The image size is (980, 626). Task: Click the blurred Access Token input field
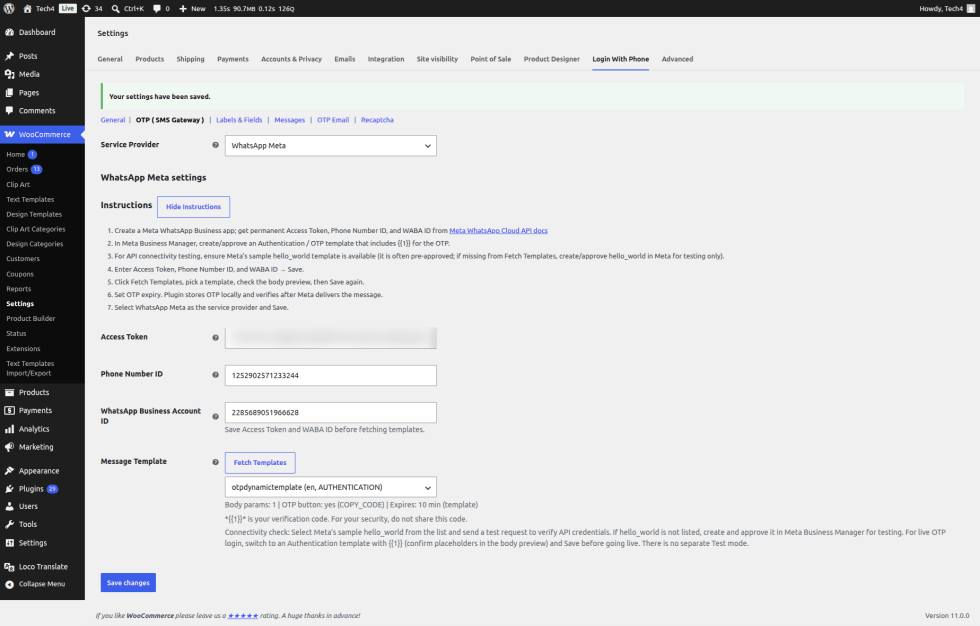point(331,337)
